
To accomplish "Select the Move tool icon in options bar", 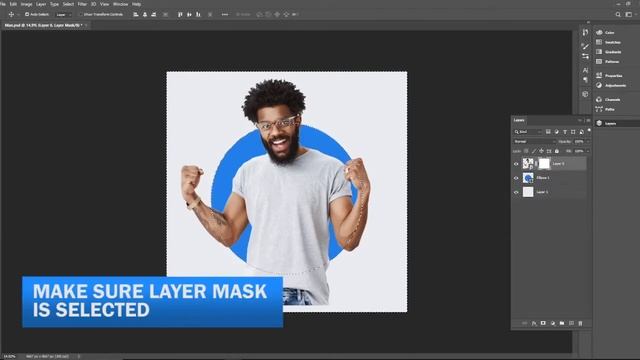I will click(11, 14).
